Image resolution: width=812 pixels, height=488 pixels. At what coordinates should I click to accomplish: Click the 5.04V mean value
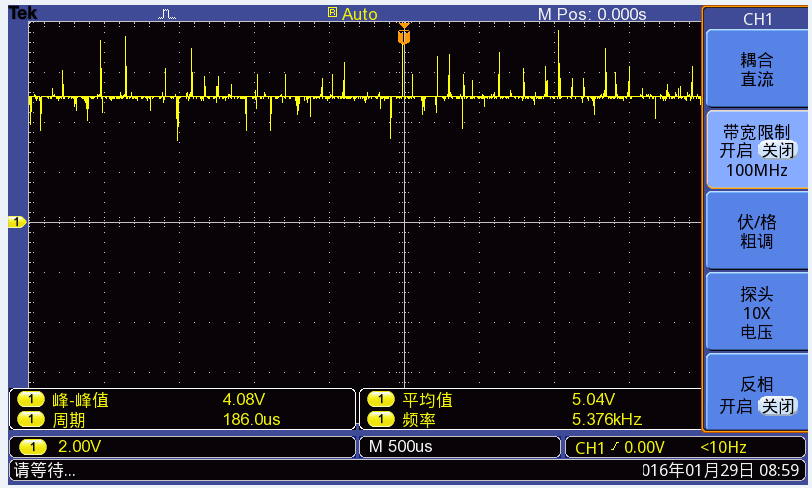[x=593, y=399]
